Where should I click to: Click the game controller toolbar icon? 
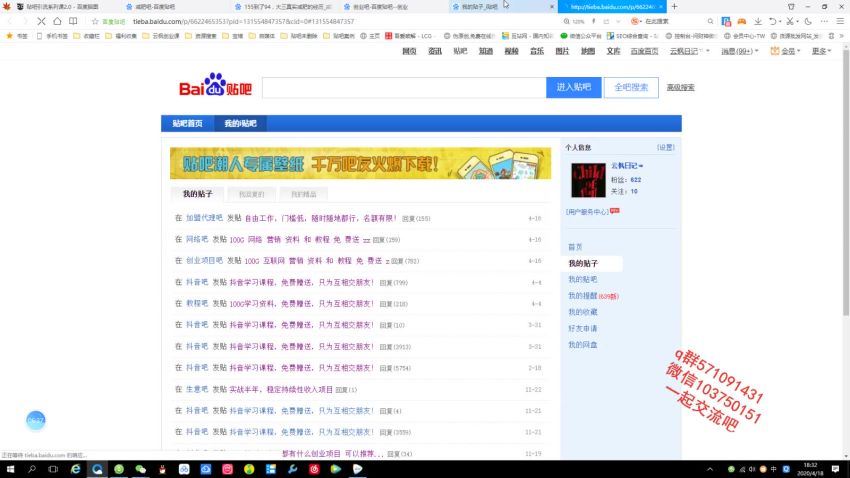742,21
